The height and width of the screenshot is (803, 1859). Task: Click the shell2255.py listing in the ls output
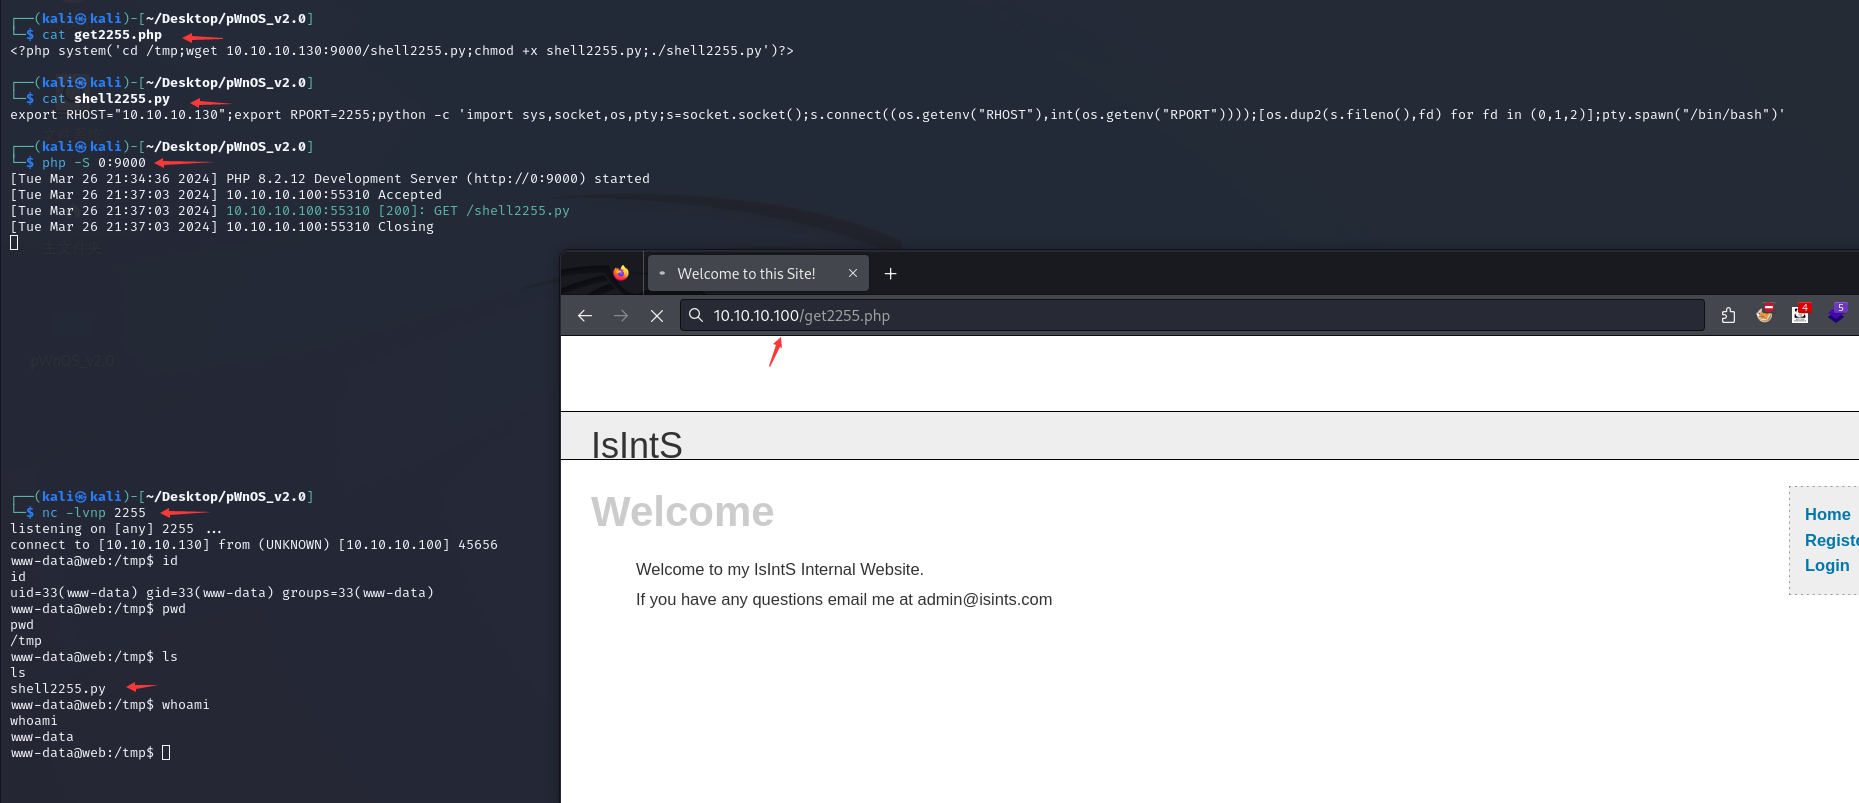pos(58,689)
